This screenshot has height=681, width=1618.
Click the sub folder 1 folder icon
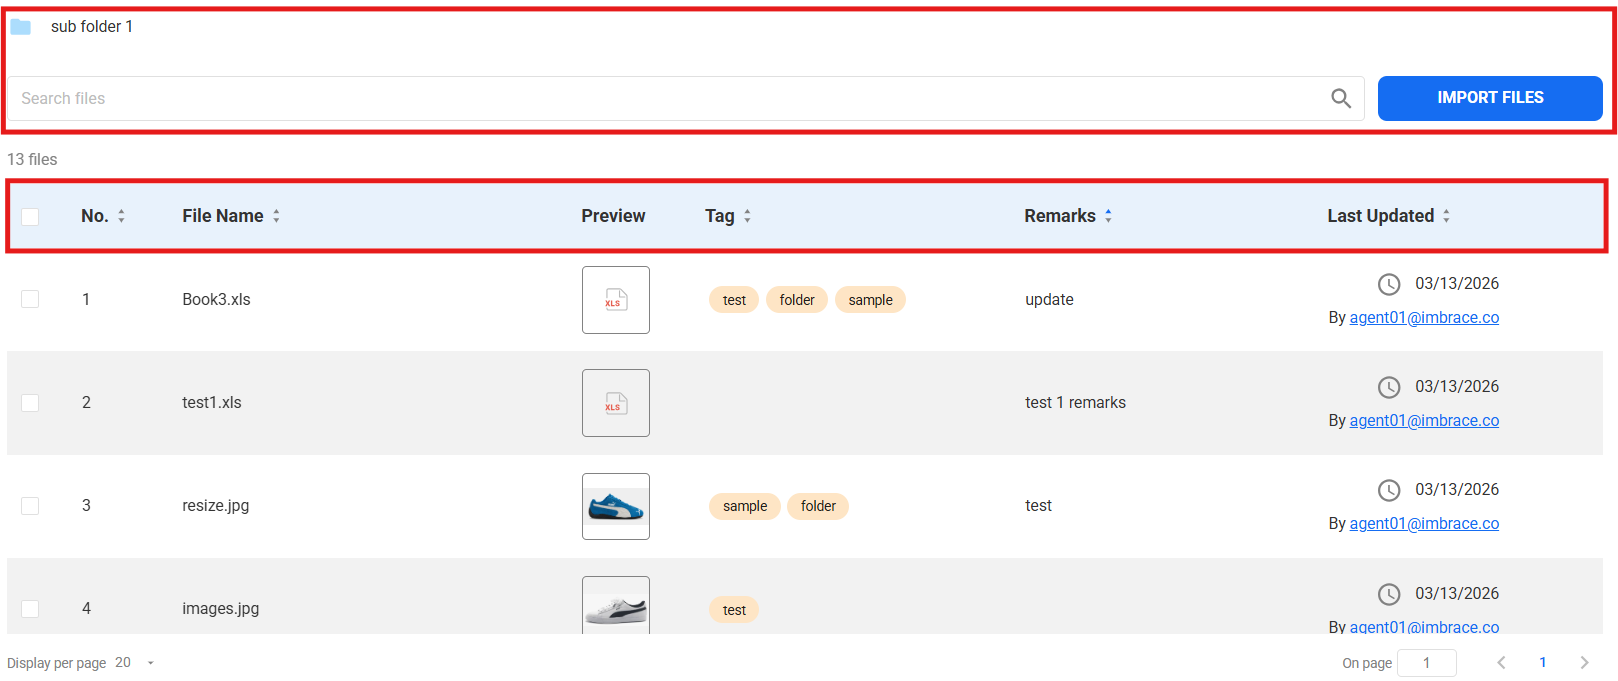point(21,27)
